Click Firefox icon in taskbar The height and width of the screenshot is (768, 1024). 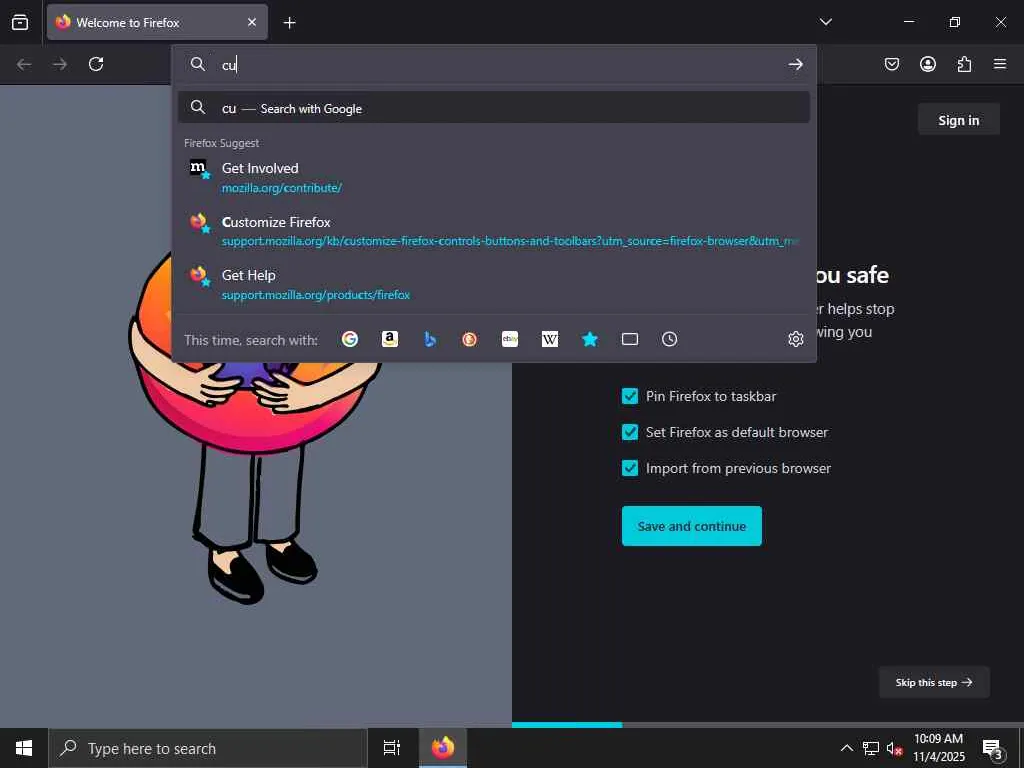pyautogui.click(x=443, y=748)
